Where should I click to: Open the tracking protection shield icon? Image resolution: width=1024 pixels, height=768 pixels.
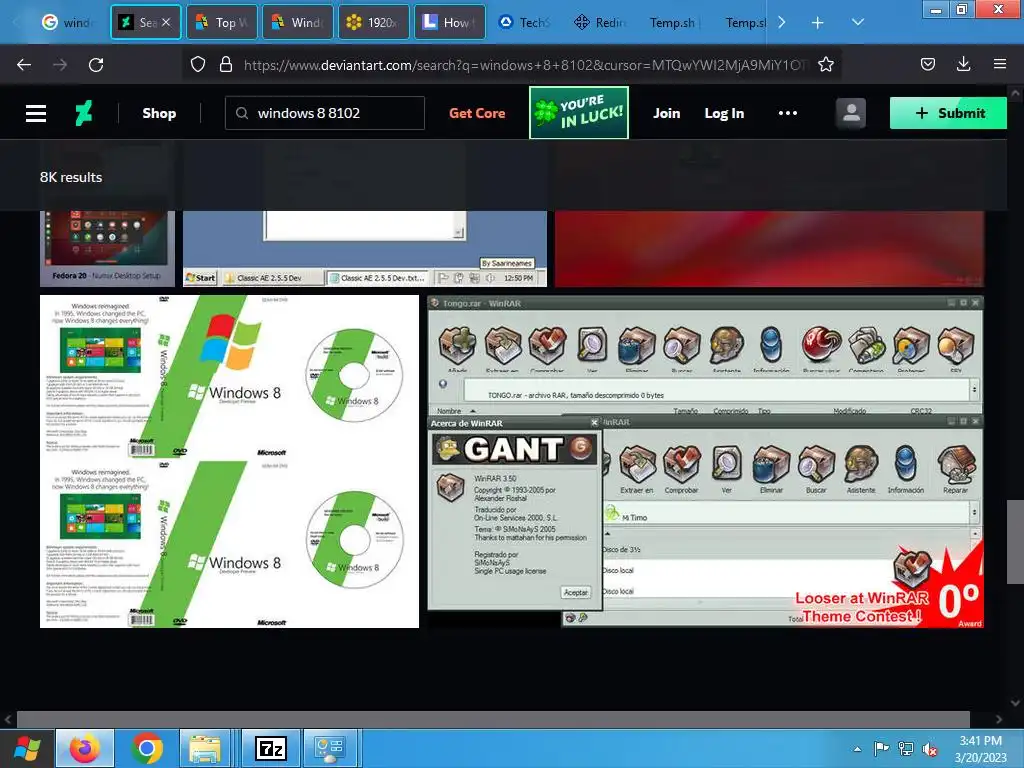pyautogui.click(x=198, y=64)
